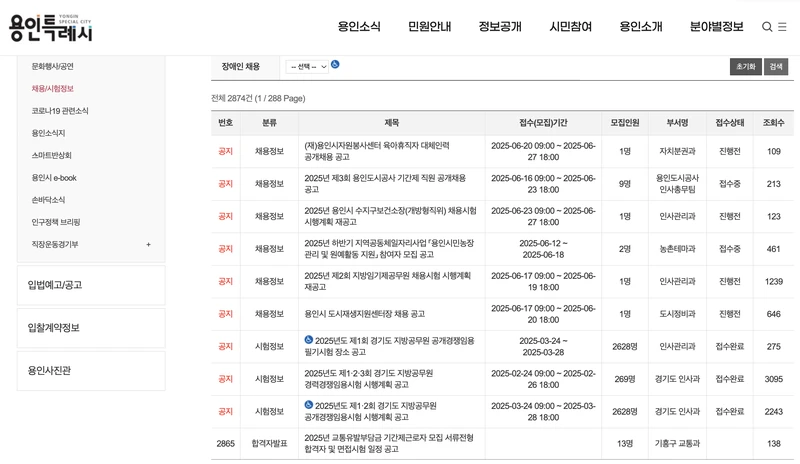Click 도시정비과 department cell

coord(678,314)
